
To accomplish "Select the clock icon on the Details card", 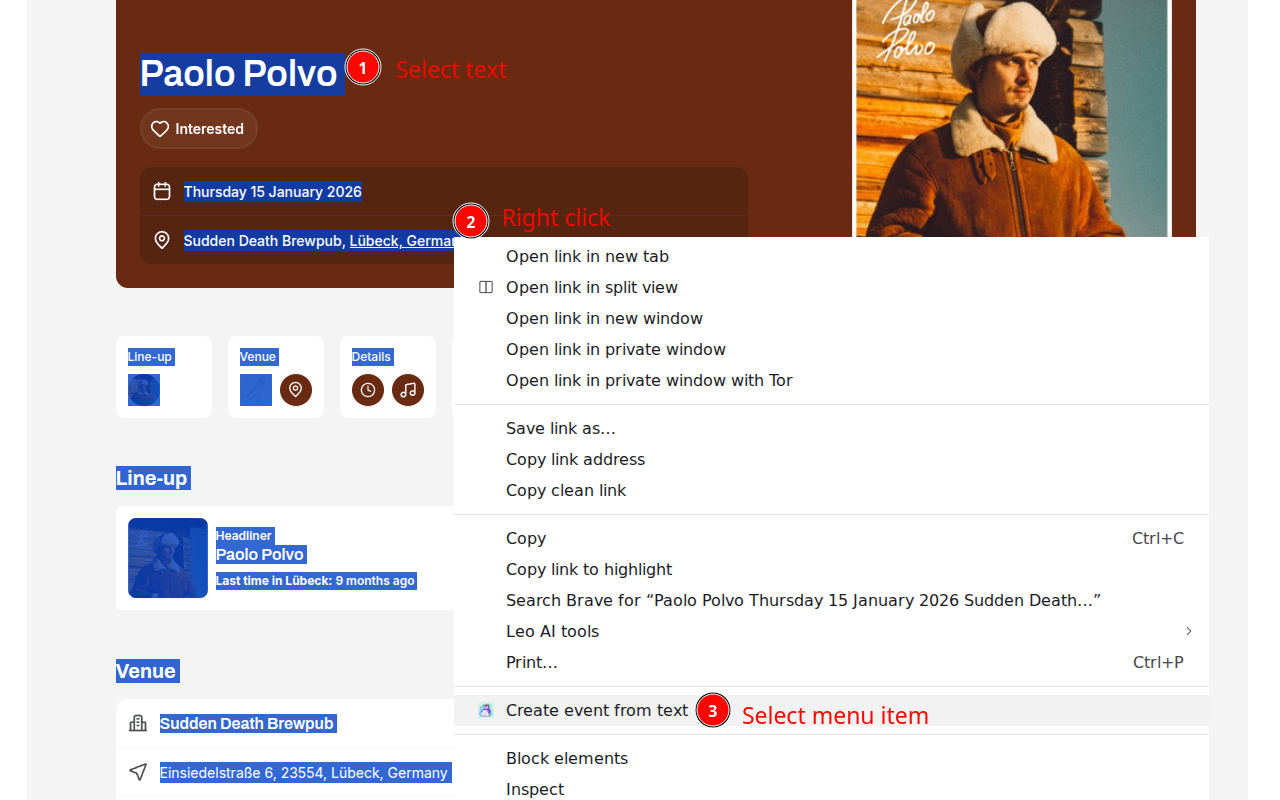I will [x=368, y=390].
